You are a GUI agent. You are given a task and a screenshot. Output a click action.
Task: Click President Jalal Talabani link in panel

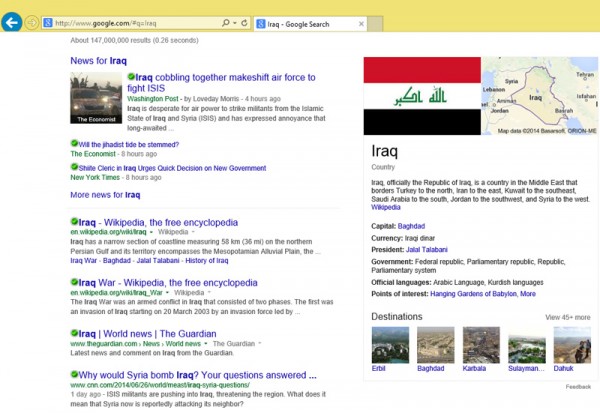(x=427, y=250)
